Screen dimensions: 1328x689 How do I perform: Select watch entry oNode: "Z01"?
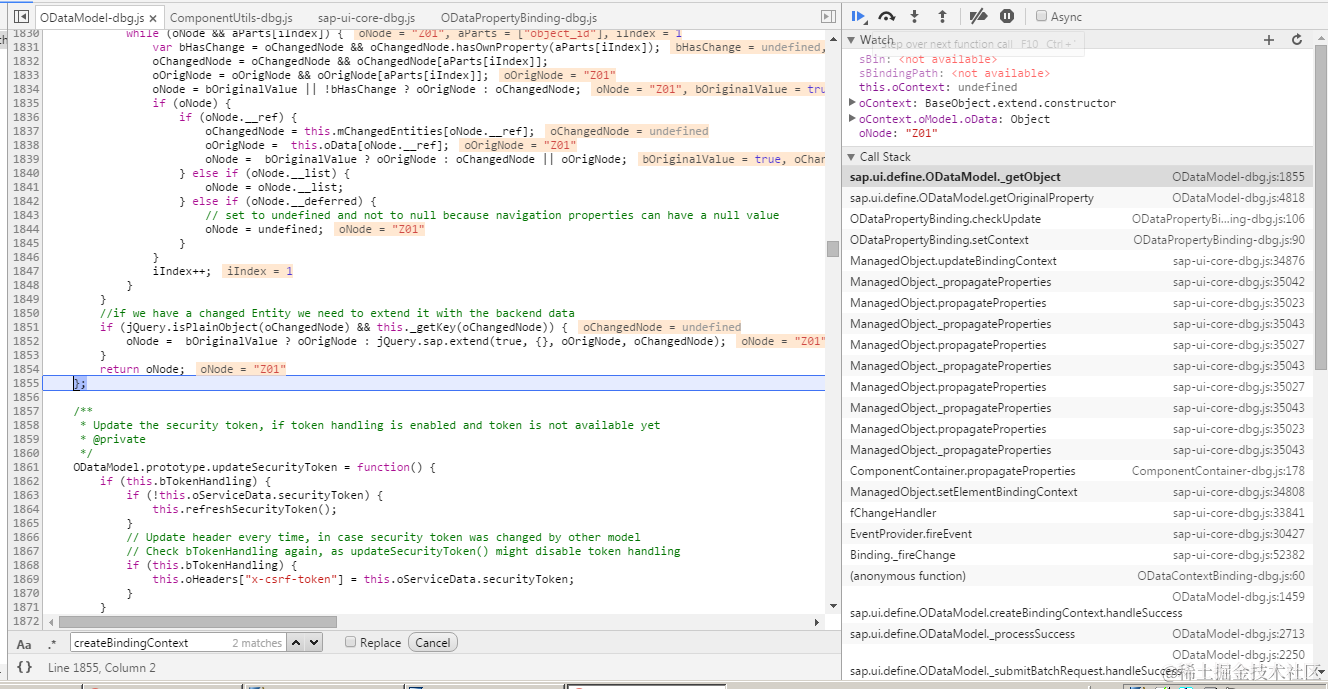pyautogui.click(x=898, y=133)
